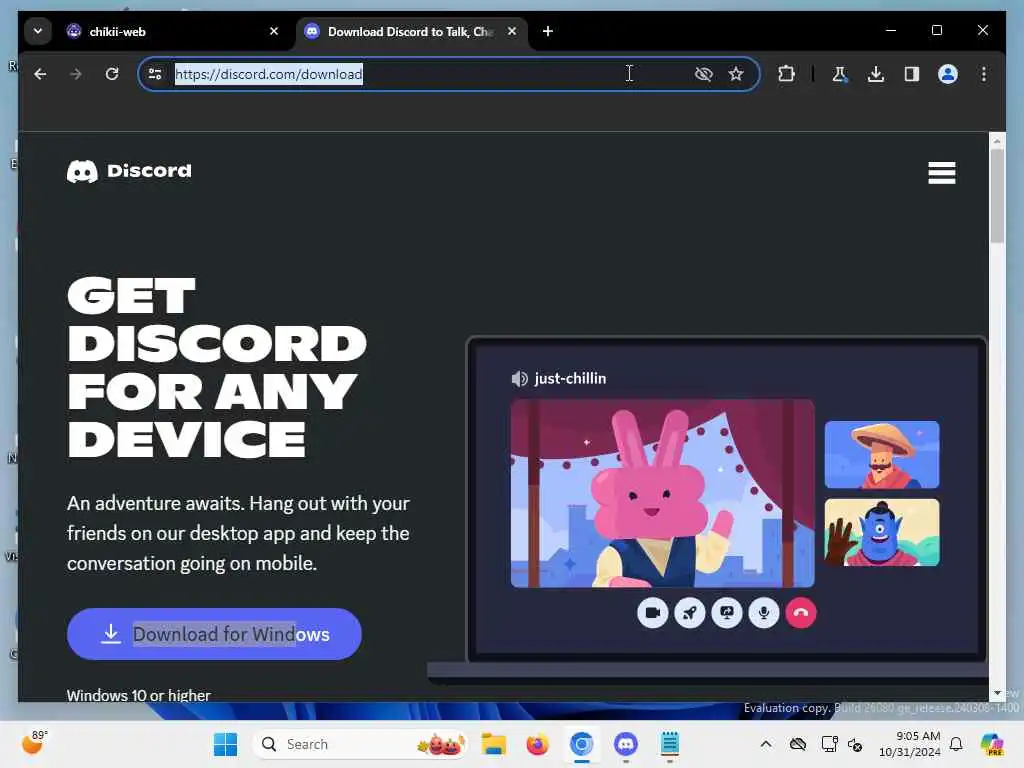Toggle the tracking protection eye icon
1024x768 pixels.
[703, 74]
